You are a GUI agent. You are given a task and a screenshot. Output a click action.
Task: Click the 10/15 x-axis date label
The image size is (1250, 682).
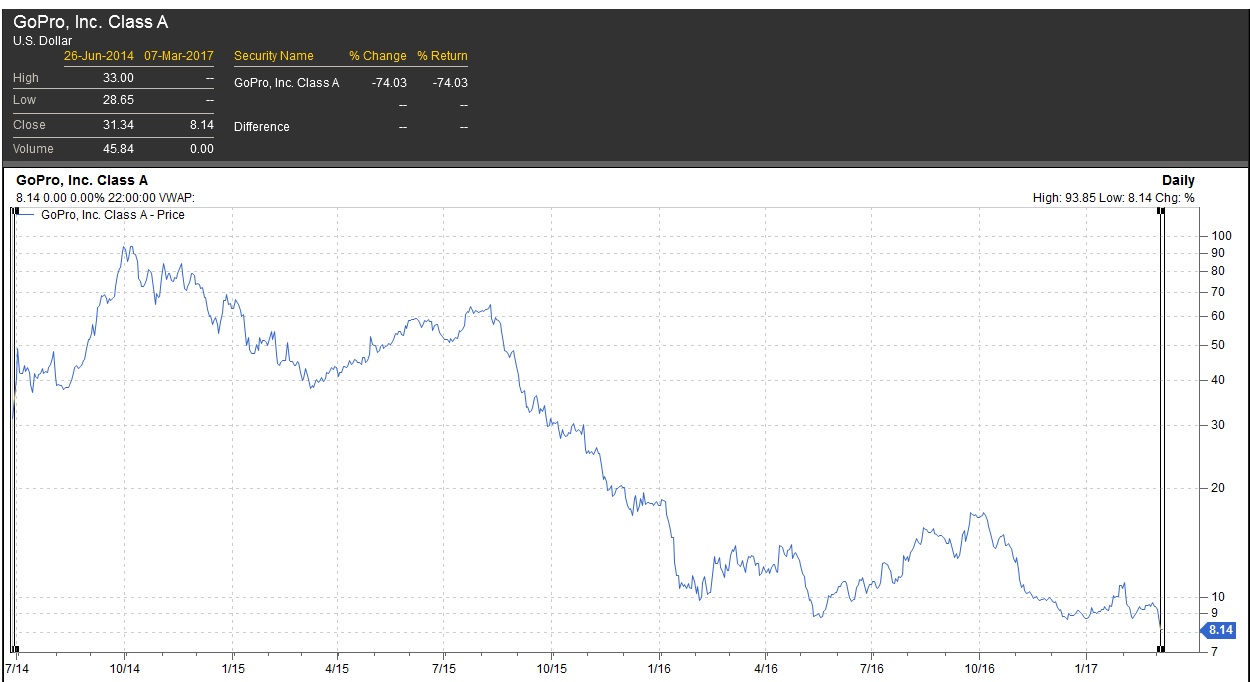[552, 667]
